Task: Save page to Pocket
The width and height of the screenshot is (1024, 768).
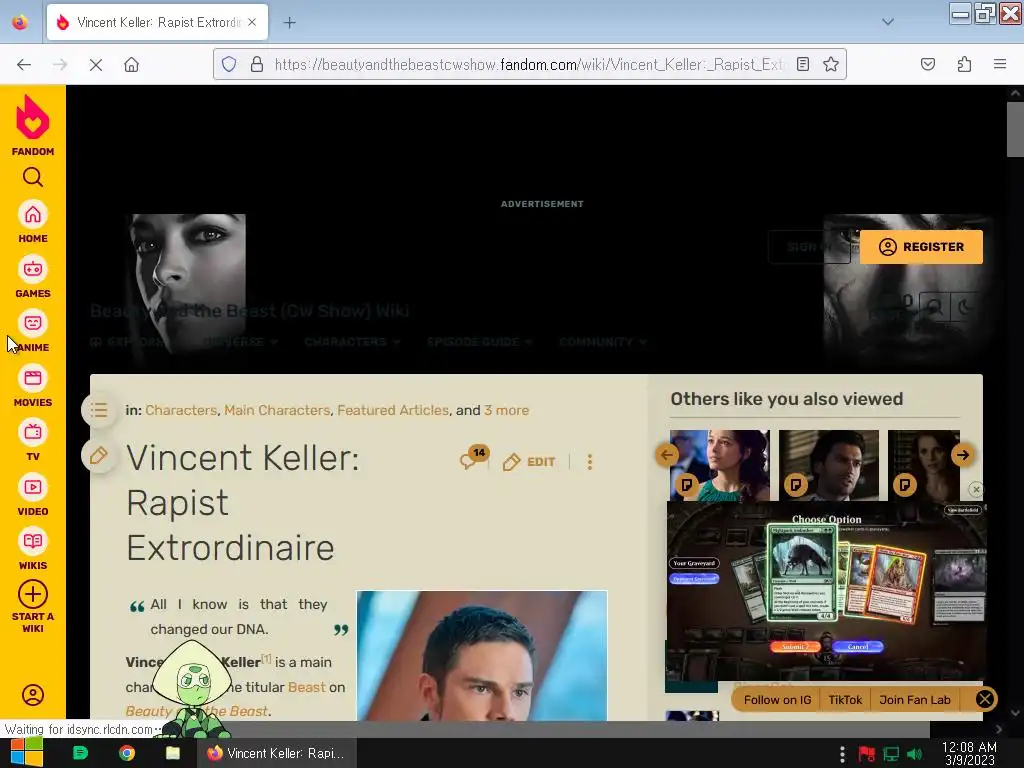Action: point(927,64)
